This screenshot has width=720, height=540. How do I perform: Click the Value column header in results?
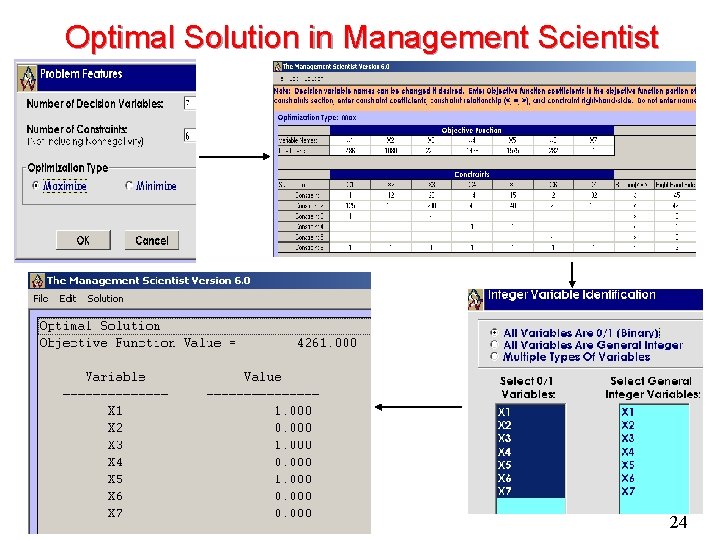263,377
